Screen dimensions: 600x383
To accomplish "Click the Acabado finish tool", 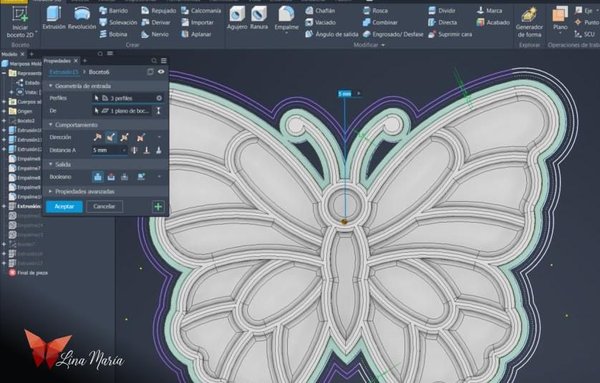I will tap(493, 23).
